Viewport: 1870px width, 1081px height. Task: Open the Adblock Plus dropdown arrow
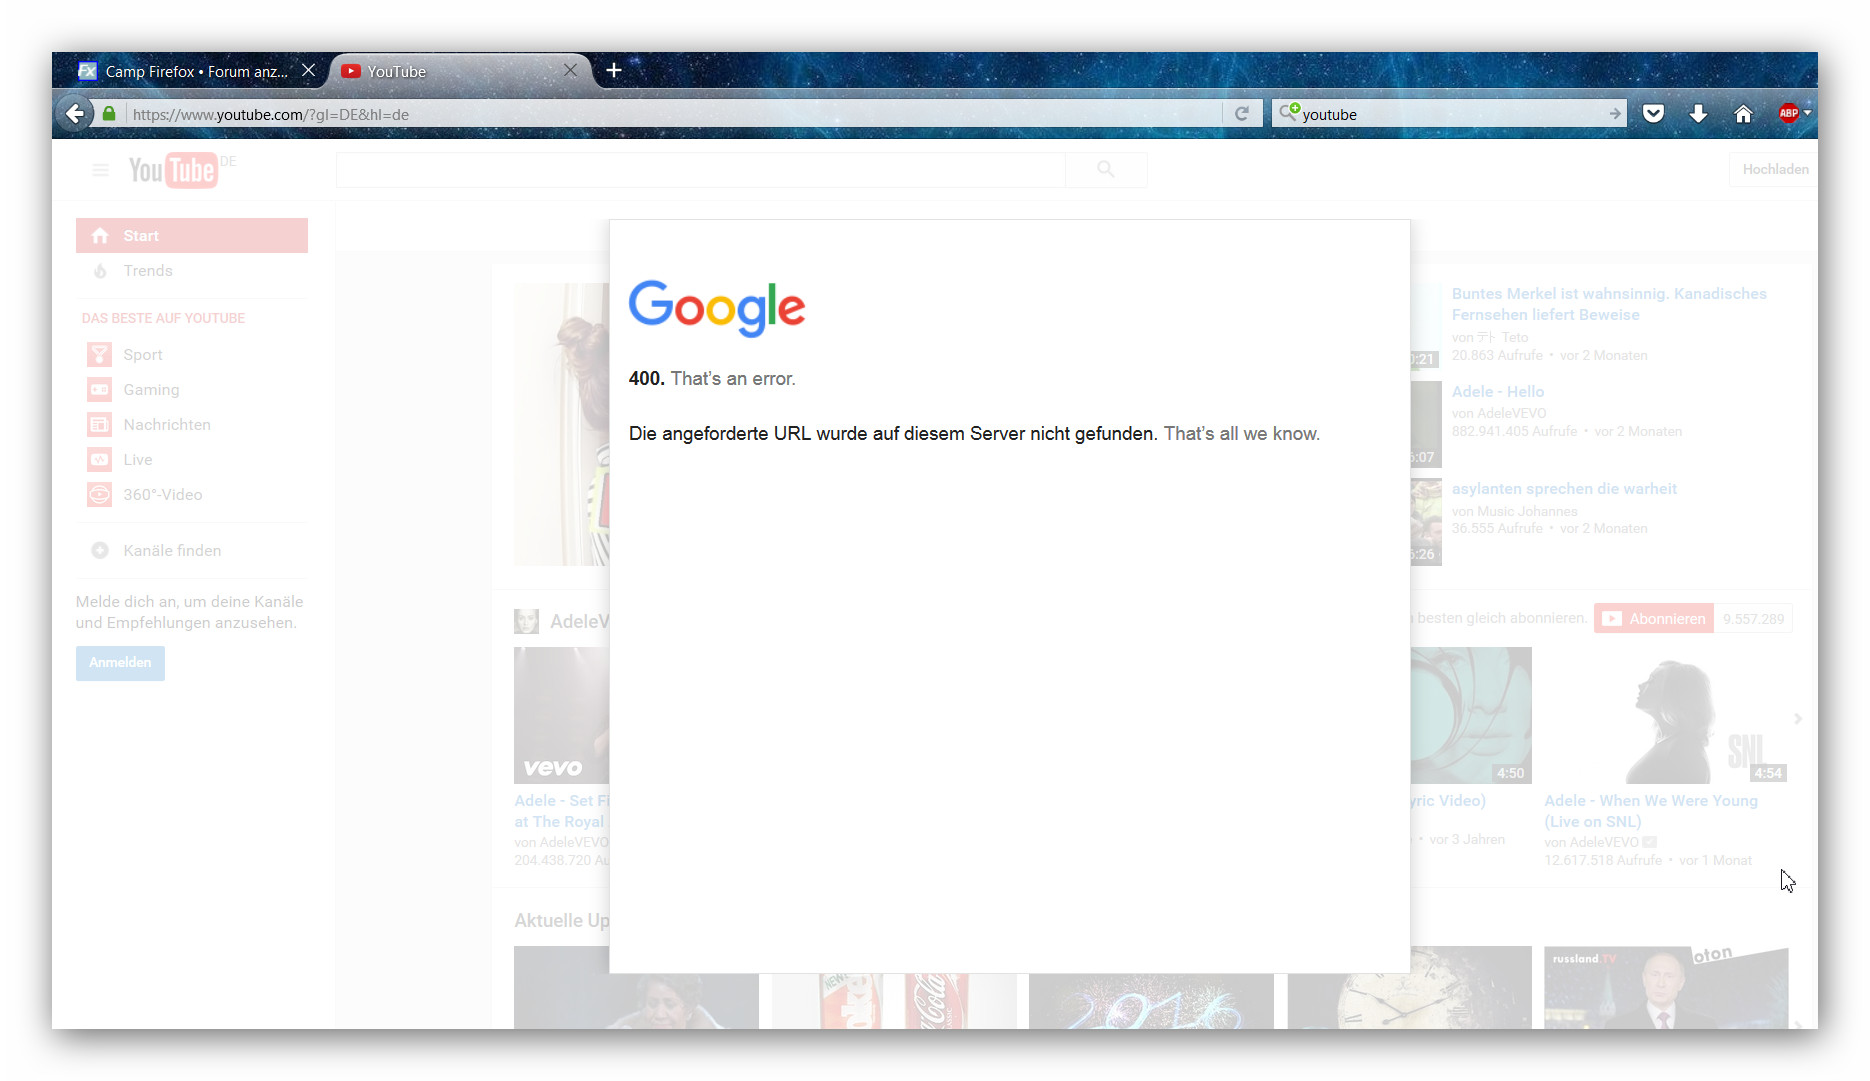(x=1807, y=113)
